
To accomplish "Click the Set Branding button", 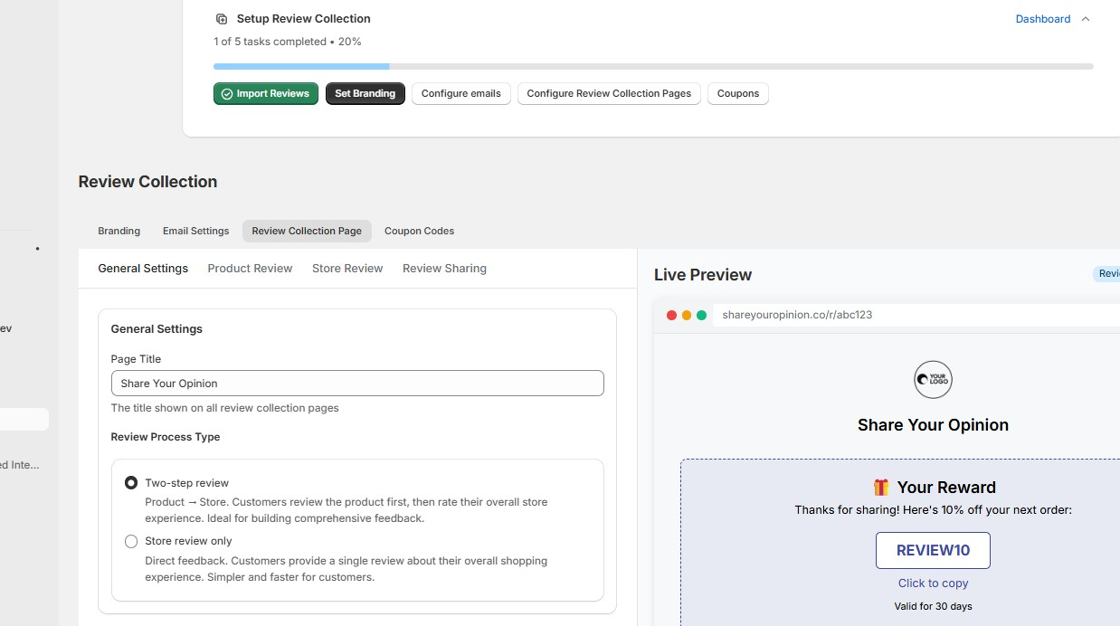I will pyautogui.click(x=365, y=93).
